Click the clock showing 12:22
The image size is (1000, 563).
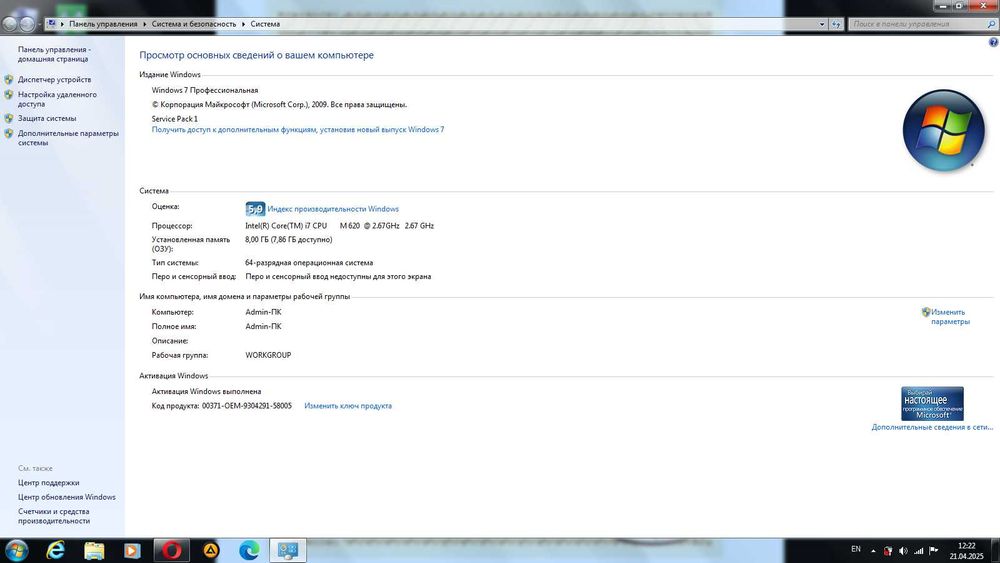point(967,546)
